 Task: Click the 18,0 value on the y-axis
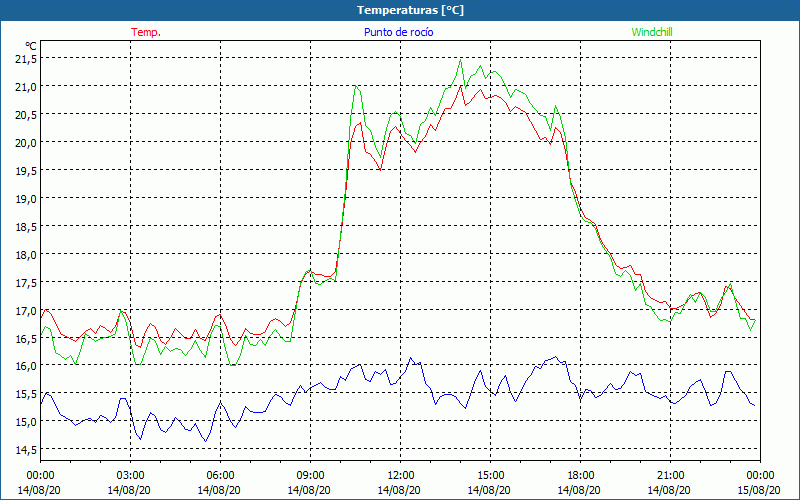pos(26,255)
